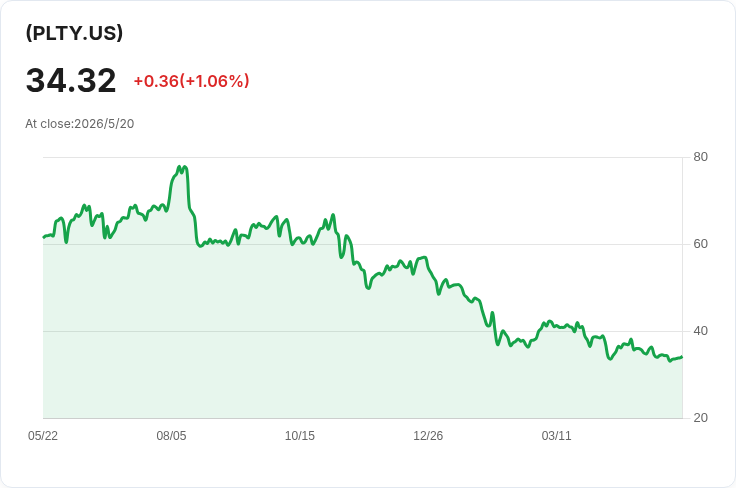Click the 60 price axis label

(x=700, y=244)
